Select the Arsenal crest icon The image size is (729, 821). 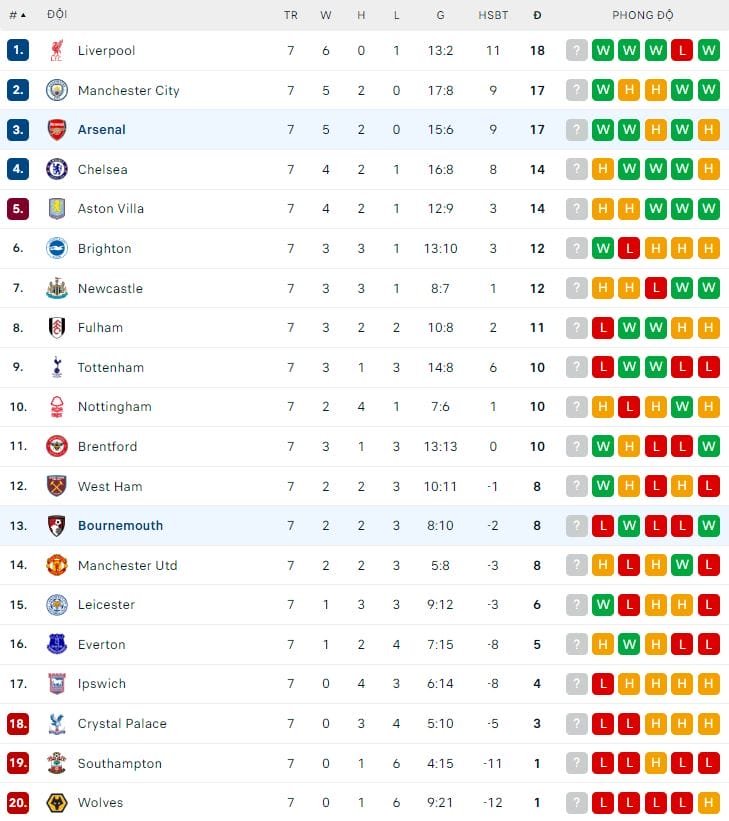click(x=57, y=129)
